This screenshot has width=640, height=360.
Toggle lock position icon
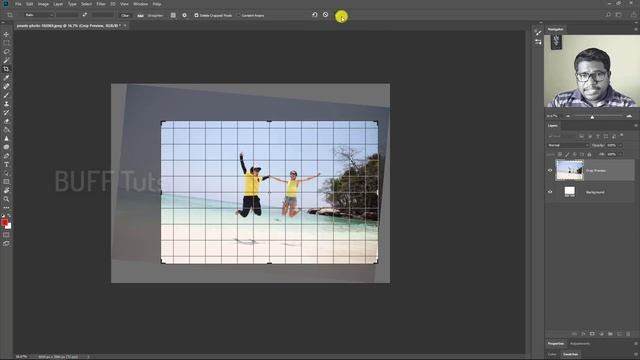575,154
